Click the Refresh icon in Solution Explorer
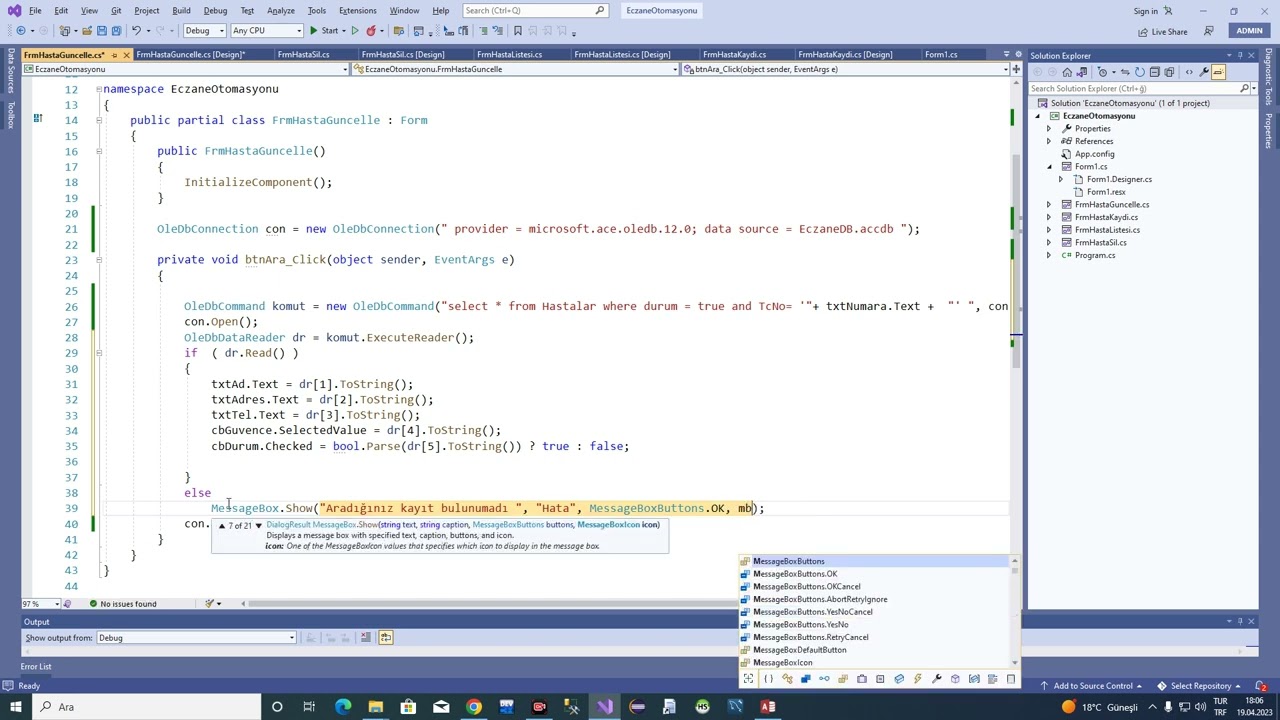This screenshot has height=720, width=1280. [x=1140, y=72]
